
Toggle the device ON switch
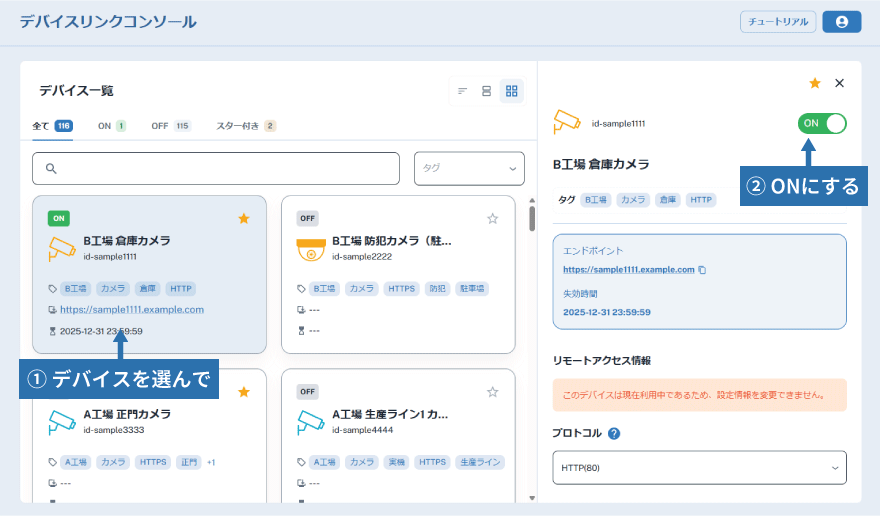pyautogui.click(x=822, y=123)
